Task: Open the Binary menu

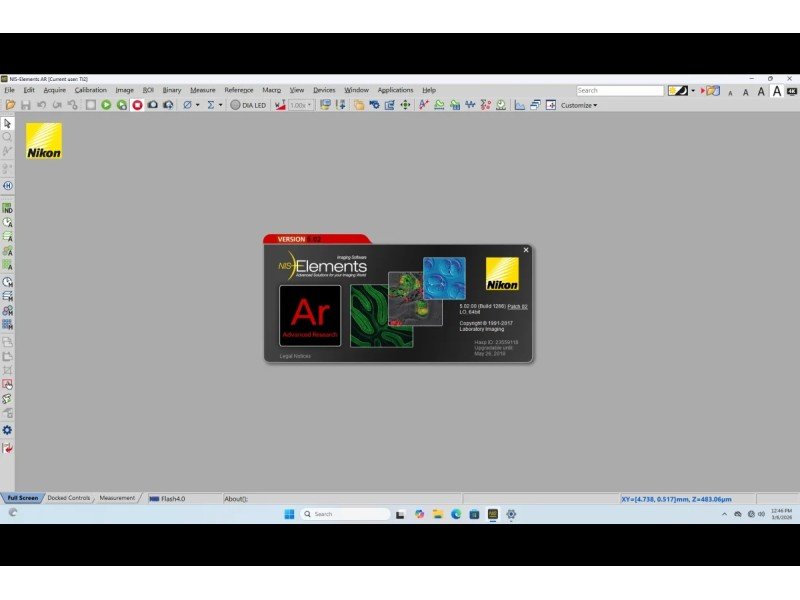Action: [x=172, y=90]
